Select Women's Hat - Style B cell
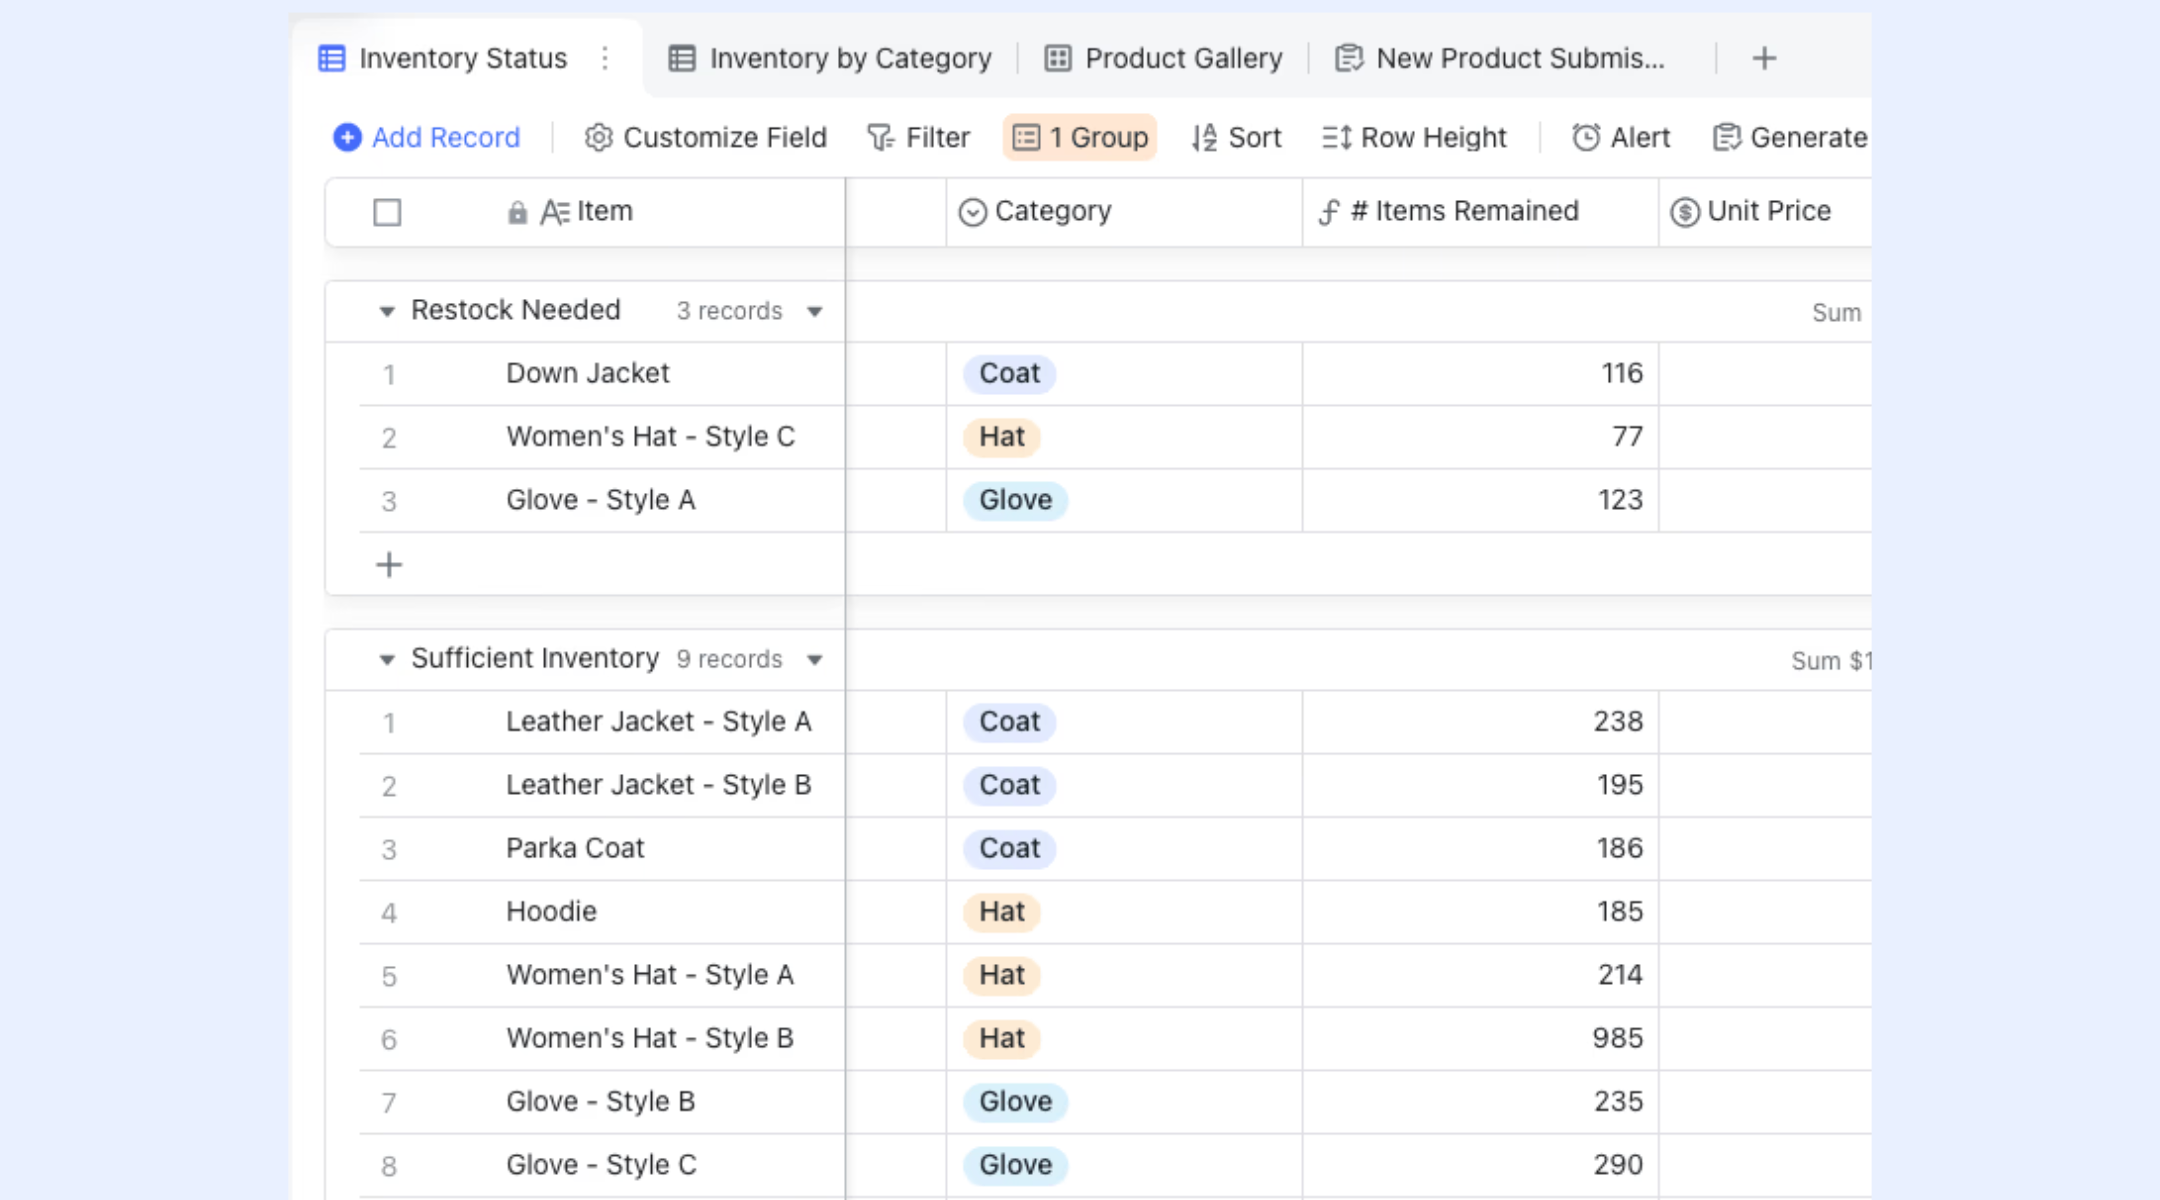This screenshot has width=2160, height=1200. [x=649, y=1038]
